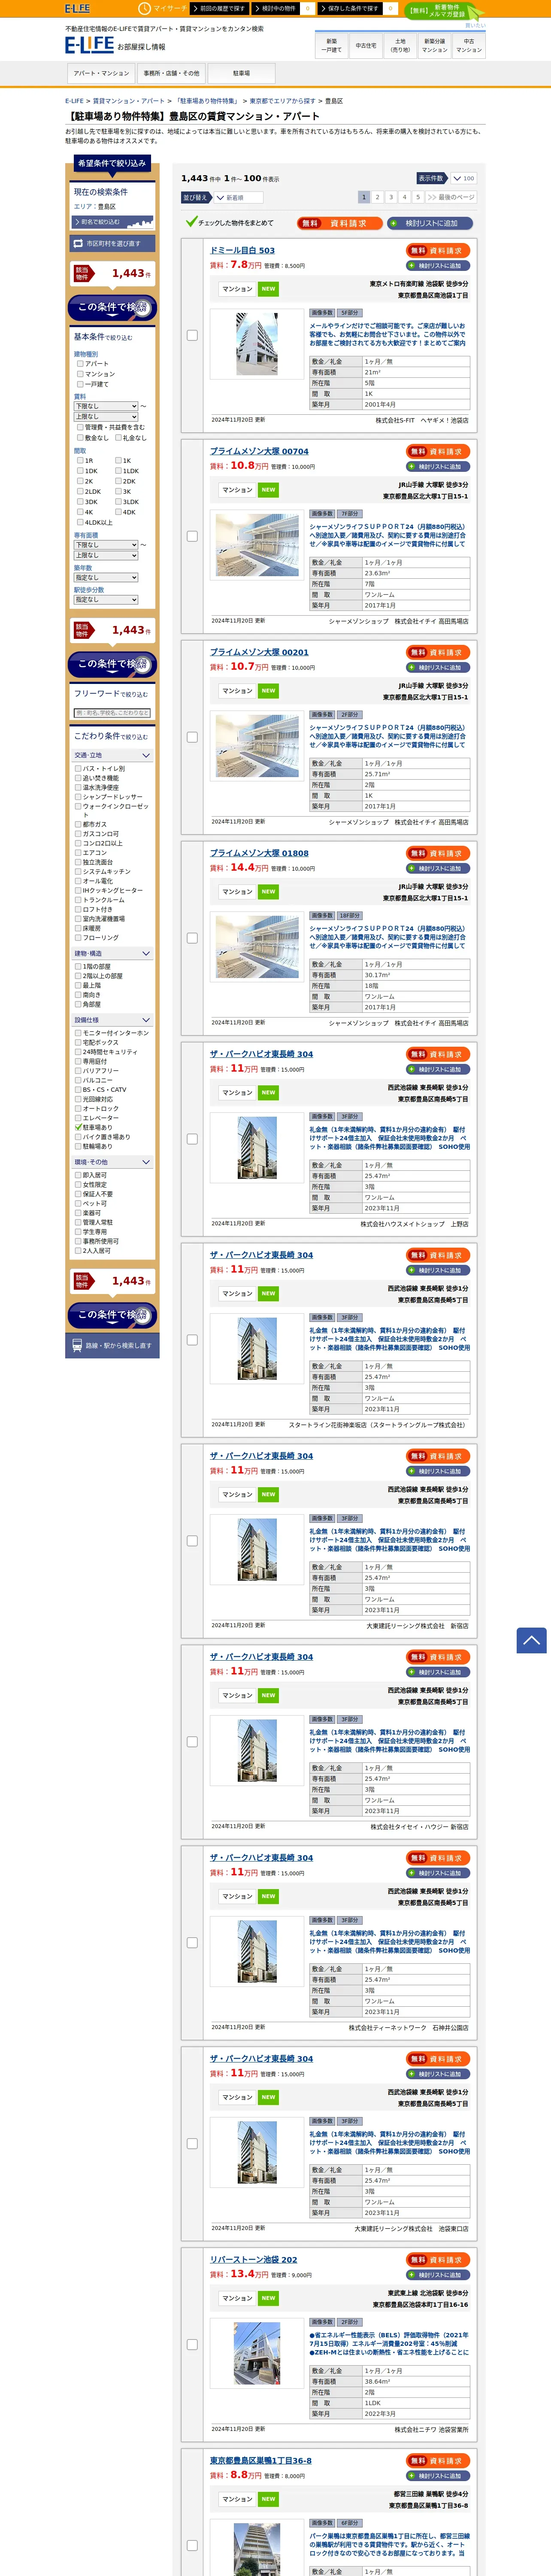Click the マイサーチ clock icon

pos(144,8)
